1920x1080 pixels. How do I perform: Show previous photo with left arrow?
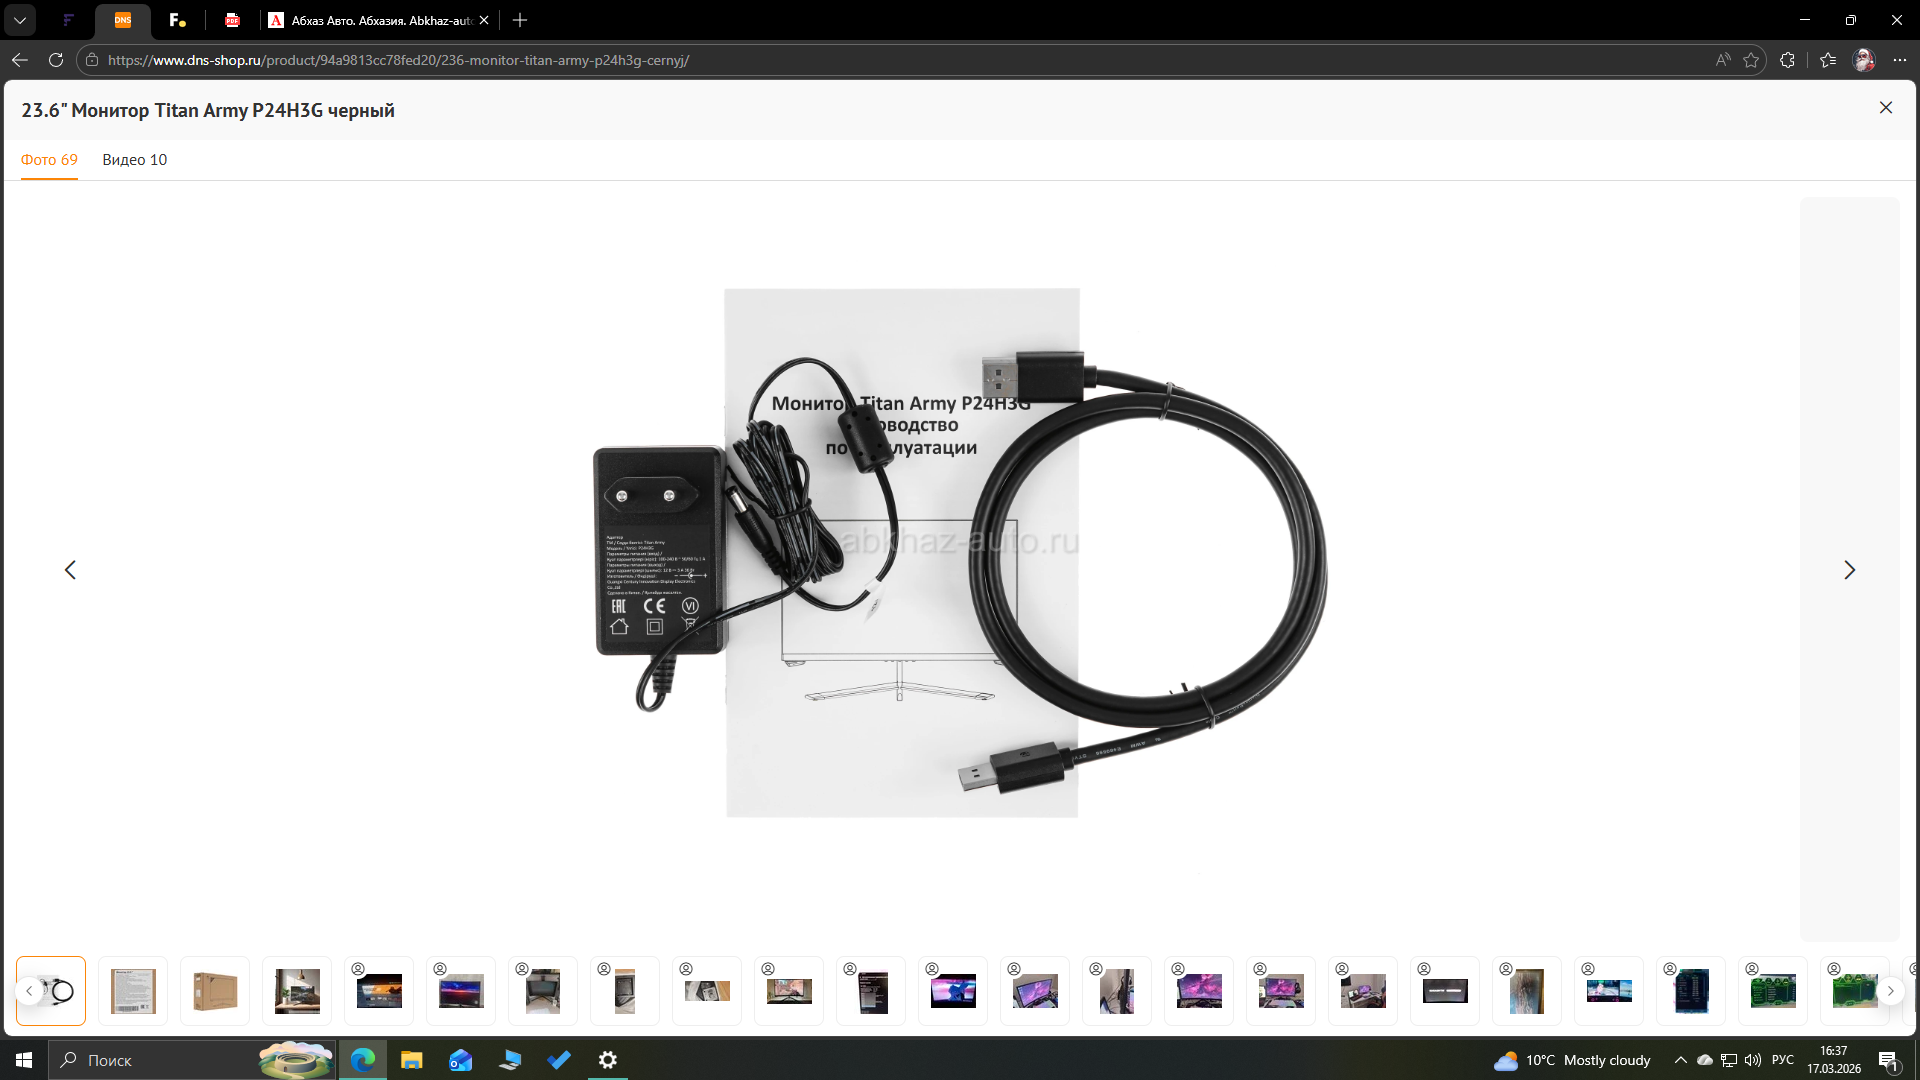click(x=70, y=570)
